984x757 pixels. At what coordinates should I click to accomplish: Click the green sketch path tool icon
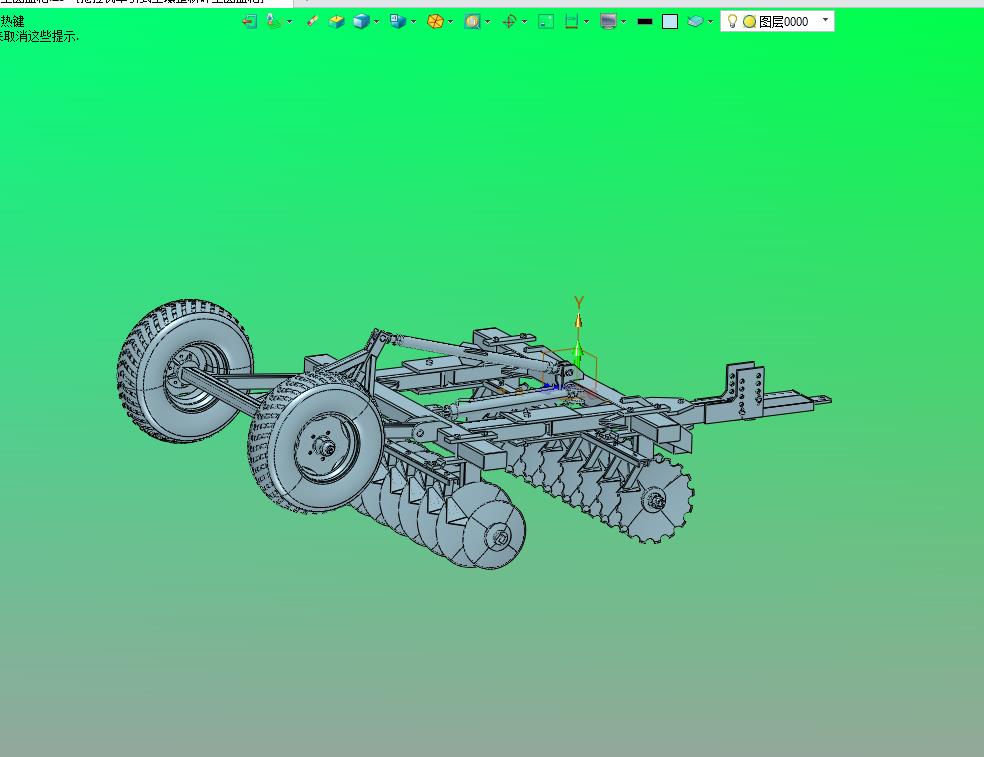tap(273, 21)
